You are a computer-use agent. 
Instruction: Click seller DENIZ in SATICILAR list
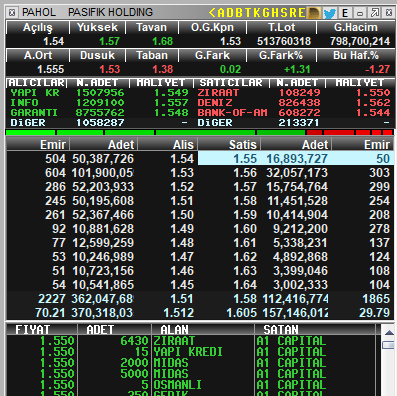(x=215, y=103)
